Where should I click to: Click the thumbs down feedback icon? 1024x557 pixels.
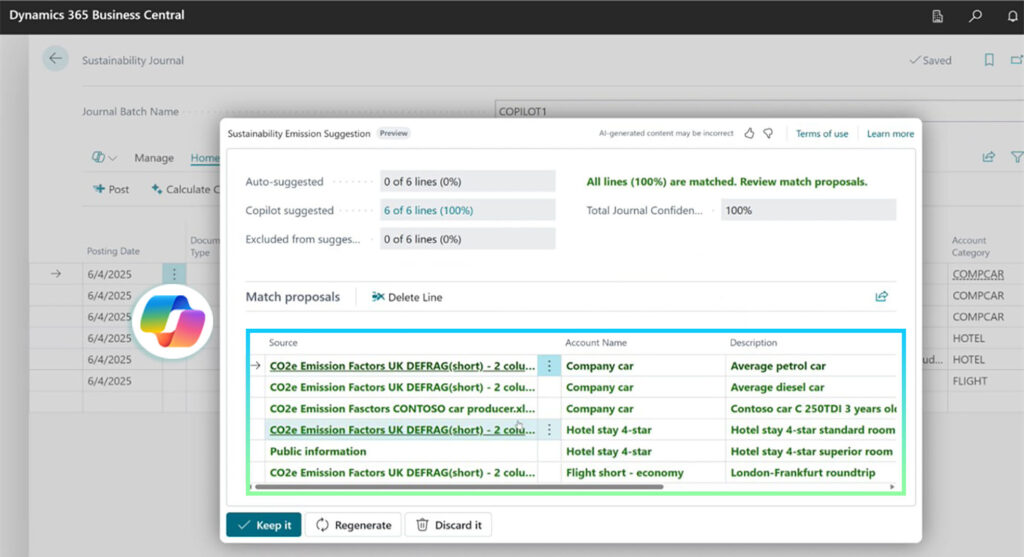click(767, 133)
